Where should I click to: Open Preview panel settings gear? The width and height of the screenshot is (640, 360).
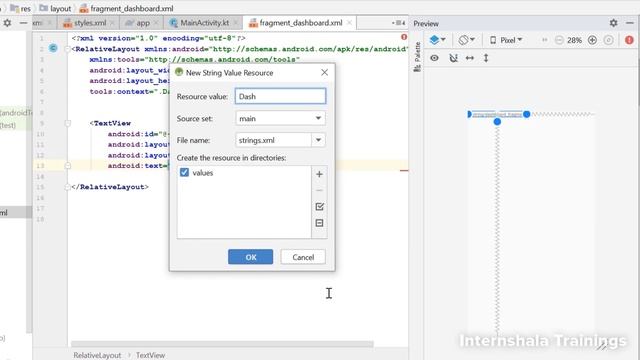pyautogui.click(x=613, y=23)
